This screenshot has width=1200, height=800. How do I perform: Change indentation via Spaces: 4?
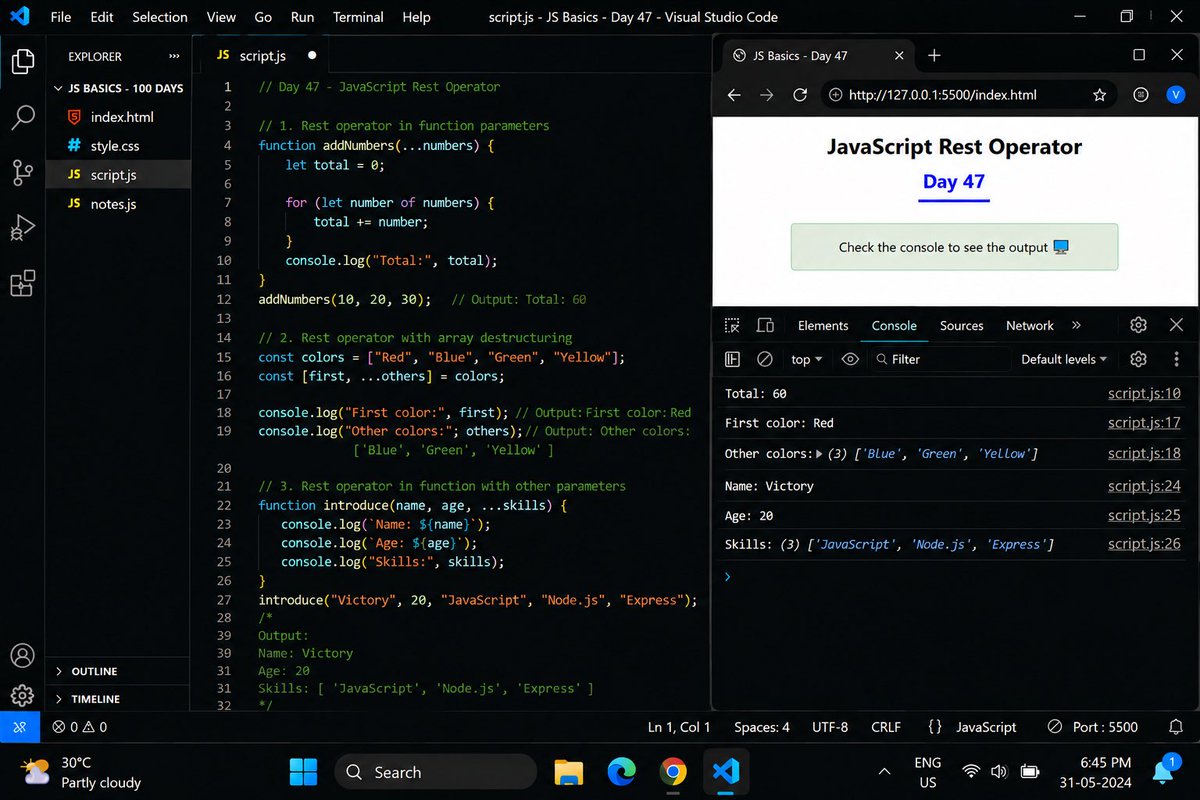click(x=762, y=727)
